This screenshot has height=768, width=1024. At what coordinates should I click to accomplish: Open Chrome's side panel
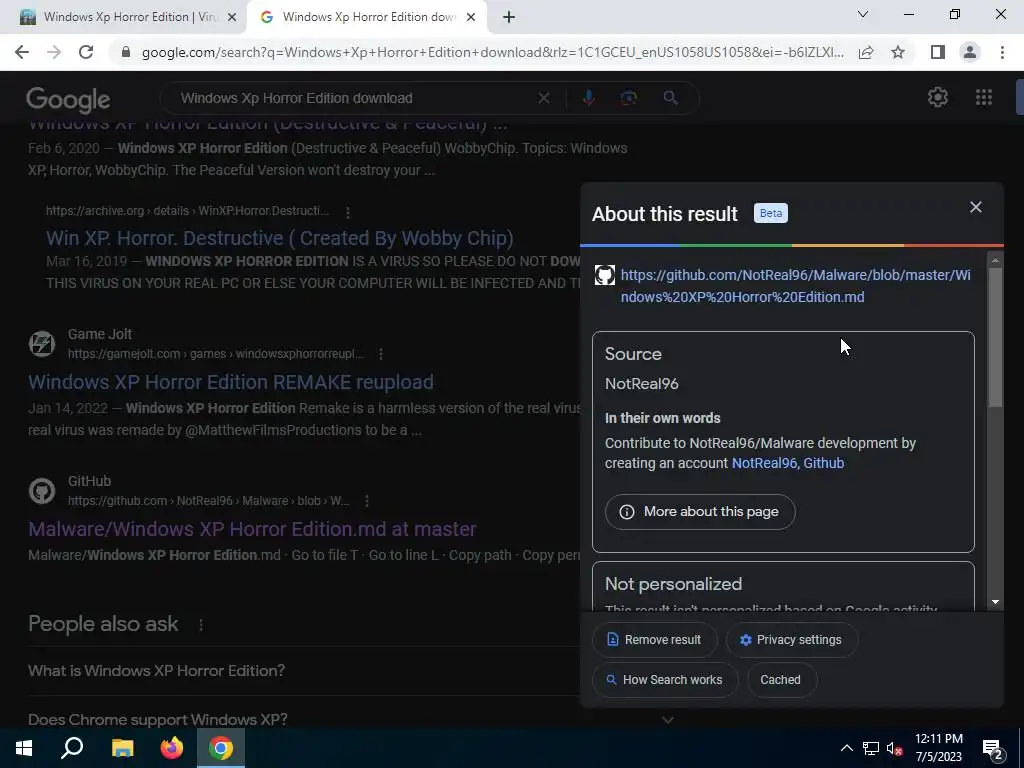tap(938, 52)
